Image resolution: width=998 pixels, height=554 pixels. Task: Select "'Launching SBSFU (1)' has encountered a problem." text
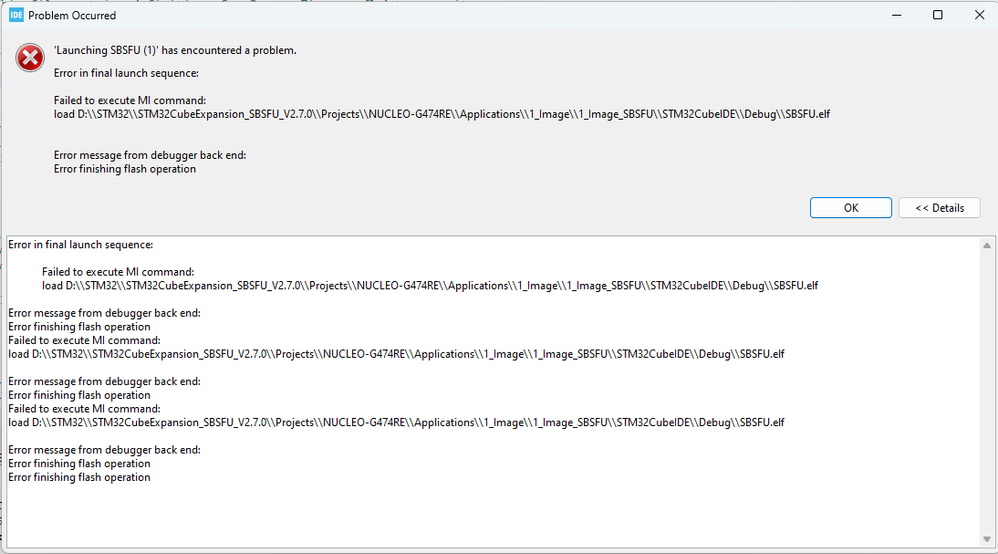175,50
